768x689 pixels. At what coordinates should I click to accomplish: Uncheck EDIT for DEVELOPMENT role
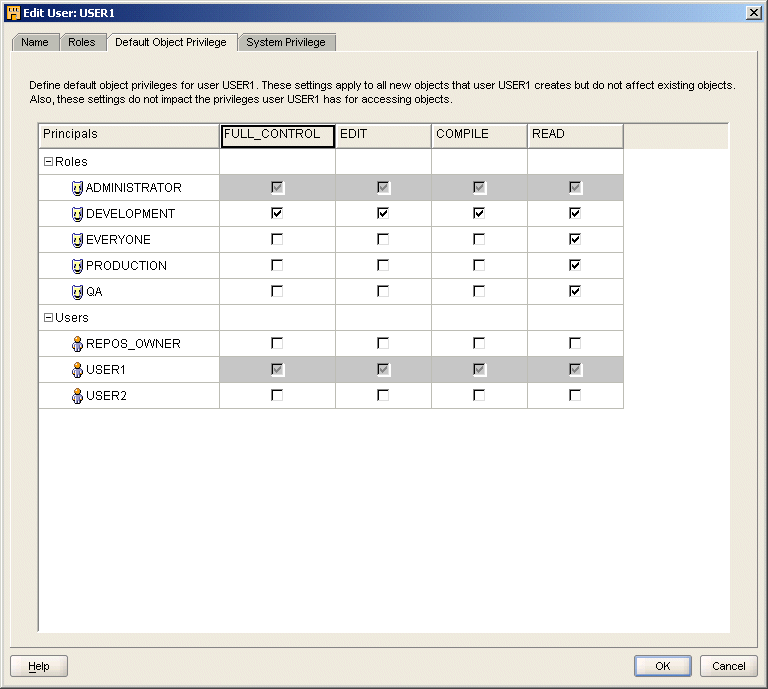pyautogui.click(x=383, y=214)
